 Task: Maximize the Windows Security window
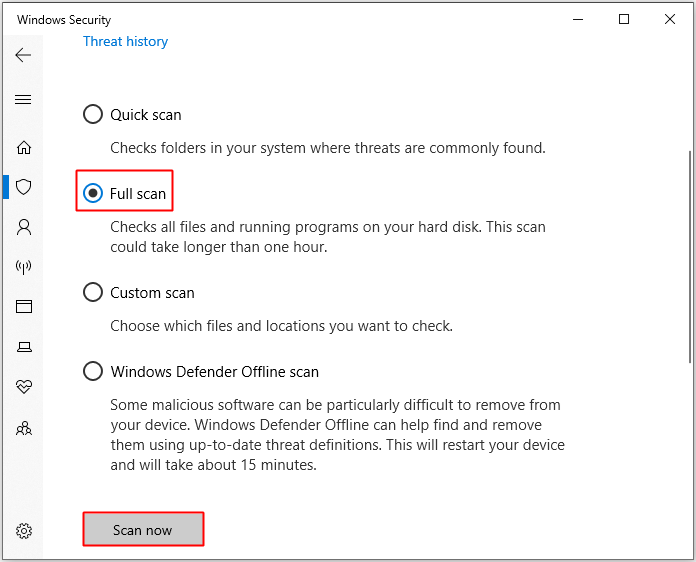pyautogui.click(x=624, y=19)
